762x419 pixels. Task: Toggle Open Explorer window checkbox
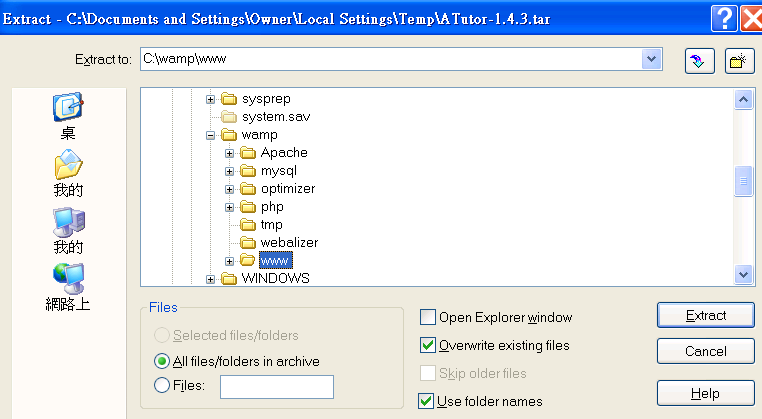tap(428, 317)
